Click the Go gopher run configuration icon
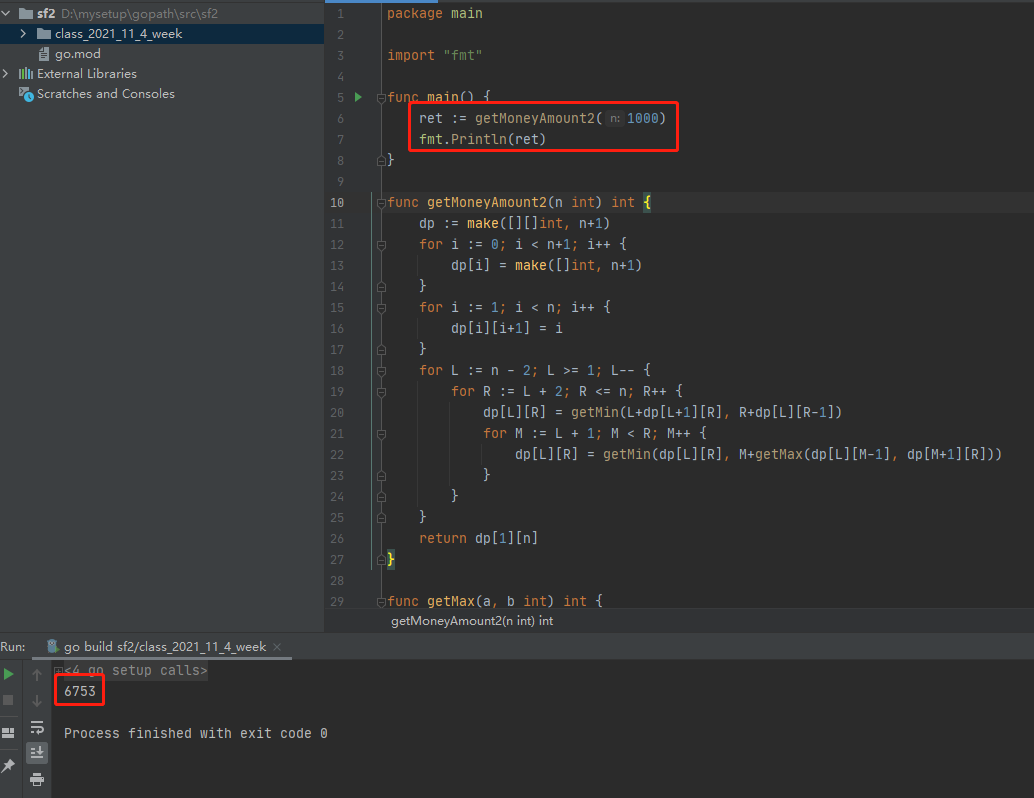The image size is (1034, 798). (x=53, y=646)
